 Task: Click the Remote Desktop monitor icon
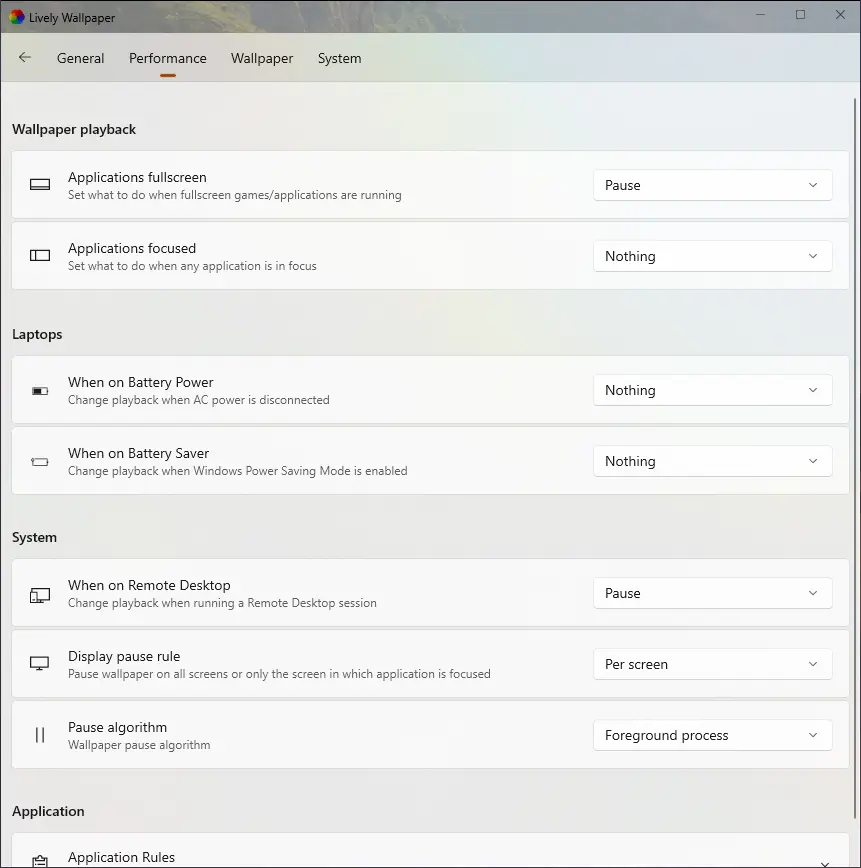click(x=39, y=593)
